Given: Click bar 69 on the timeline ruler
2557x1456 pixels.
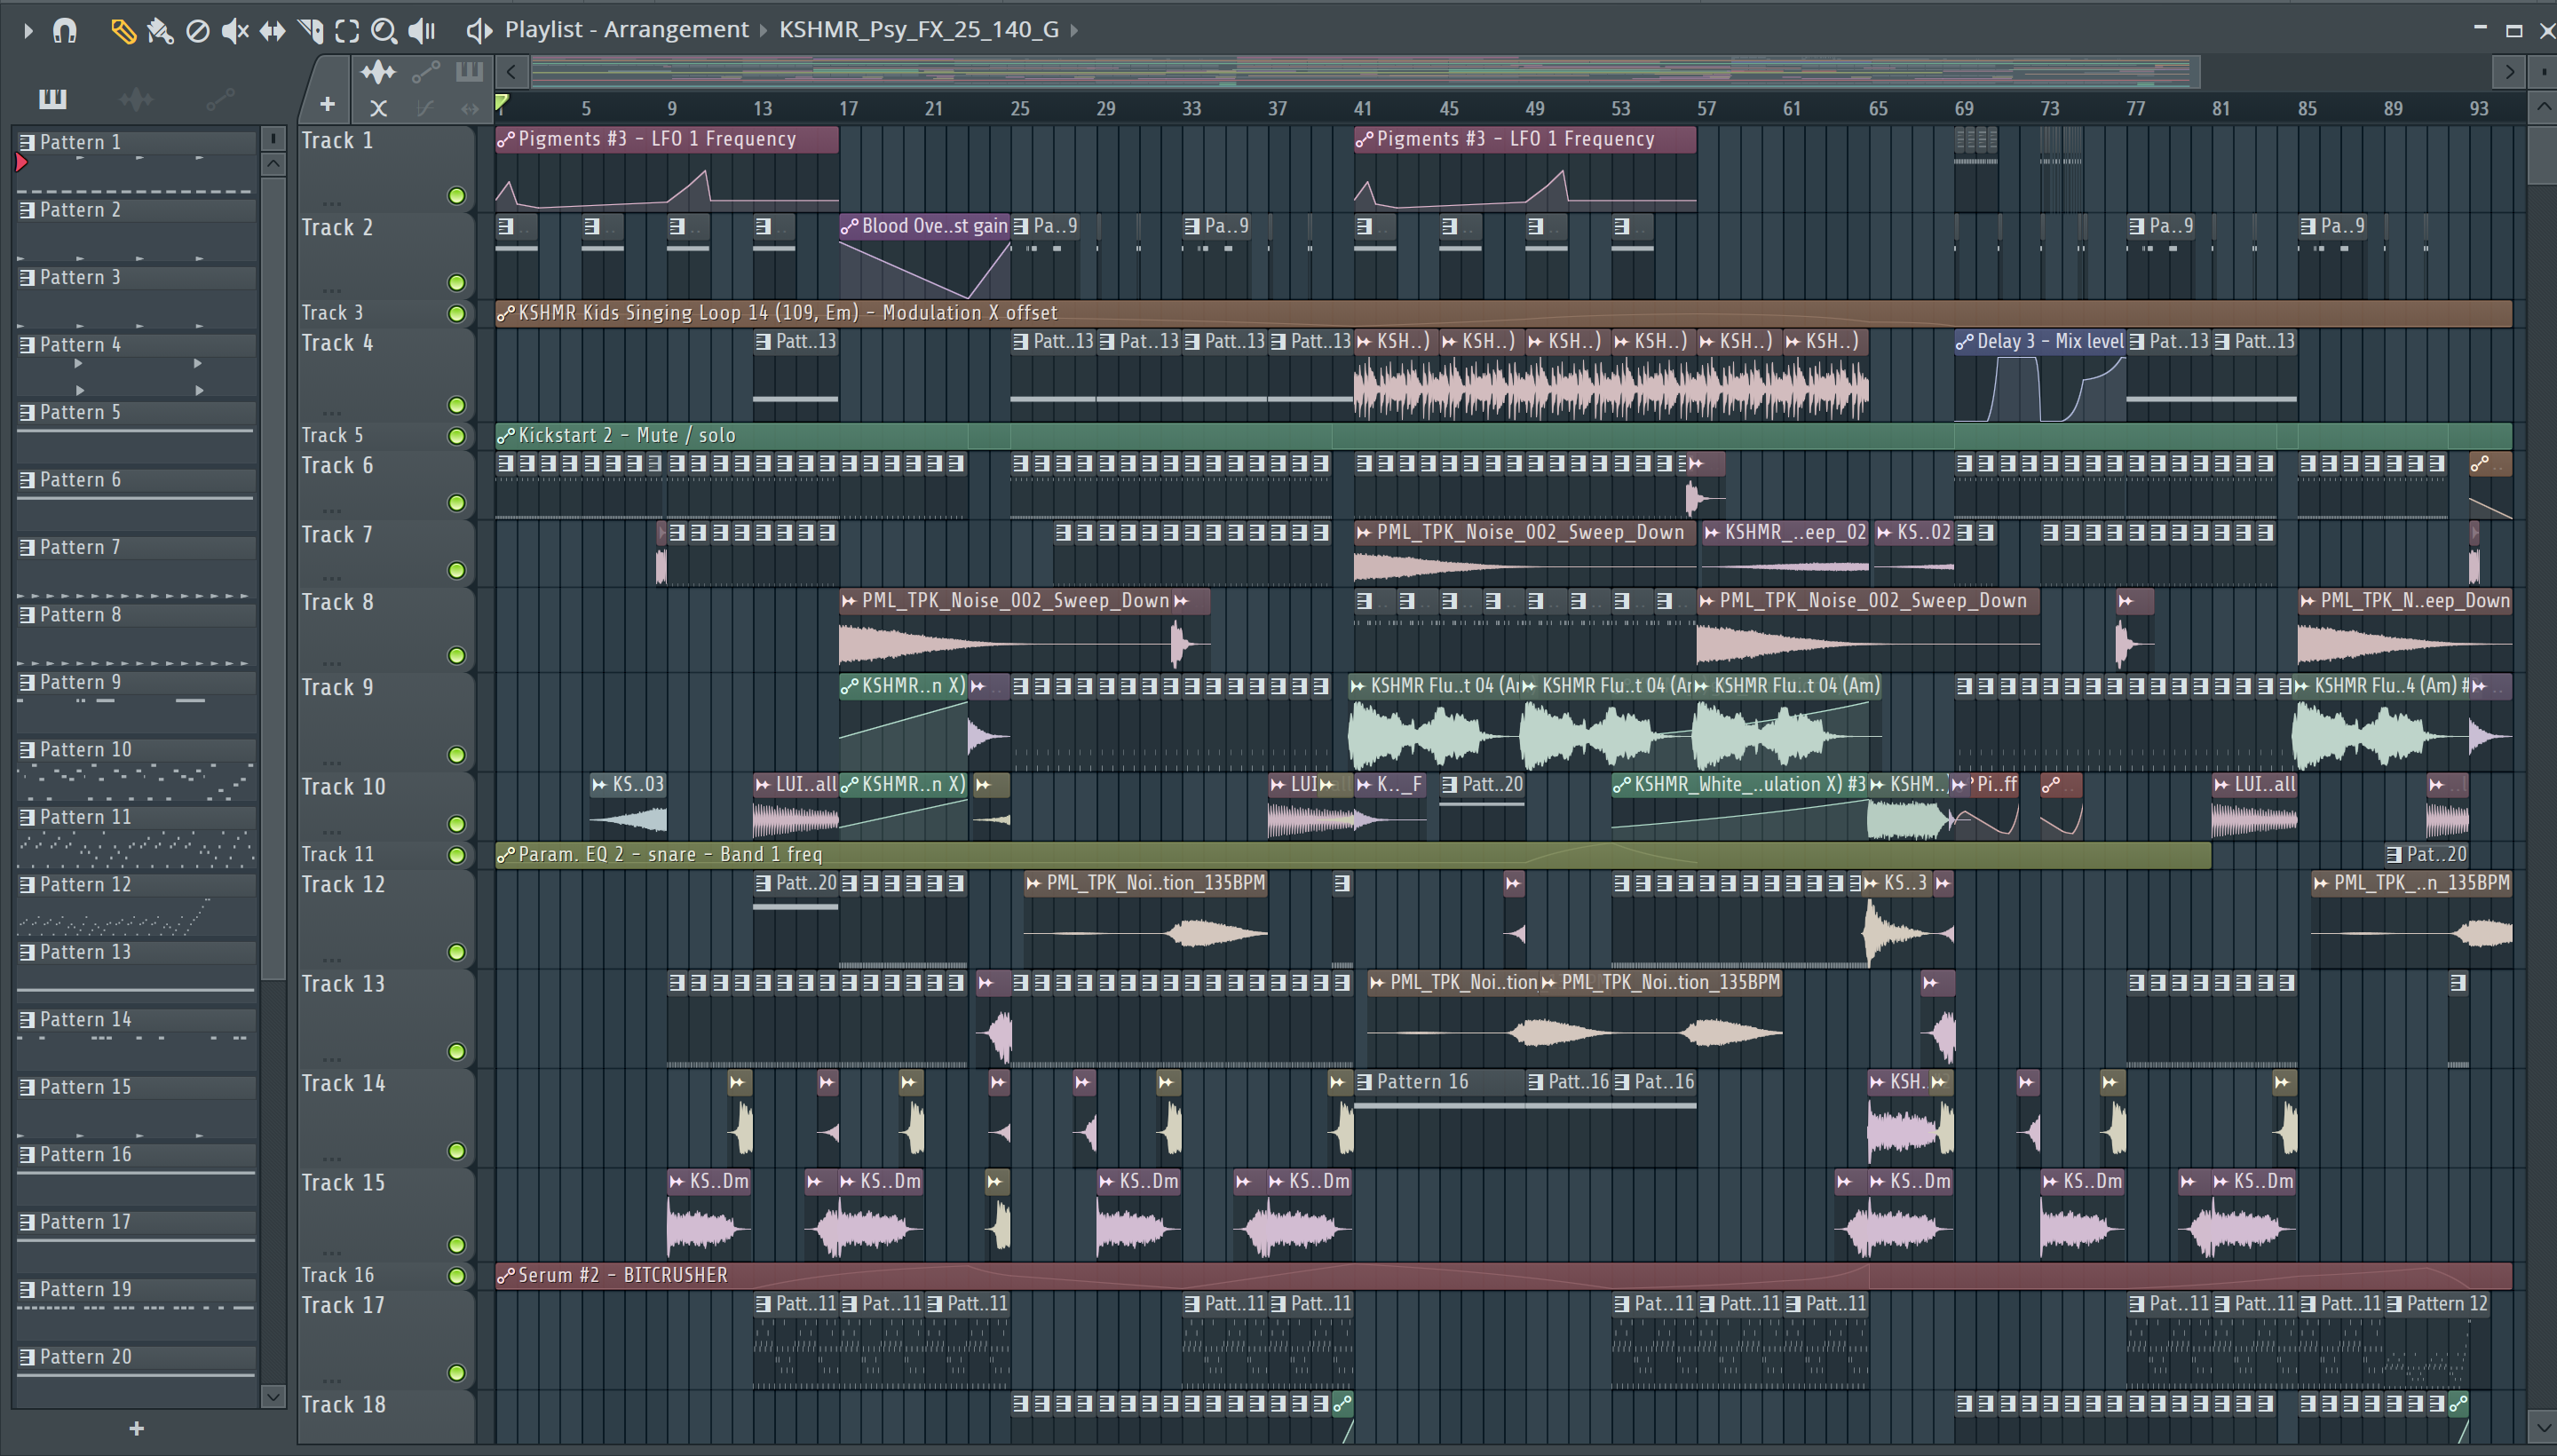Looking at the screenshot, I should click(x=1964, y=108).
